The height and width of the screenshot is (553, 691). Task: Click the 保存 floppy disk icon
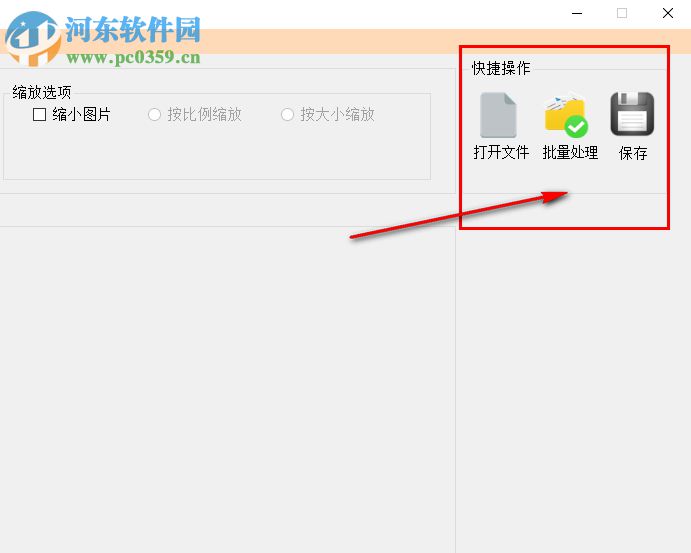(x=632, y=114)
